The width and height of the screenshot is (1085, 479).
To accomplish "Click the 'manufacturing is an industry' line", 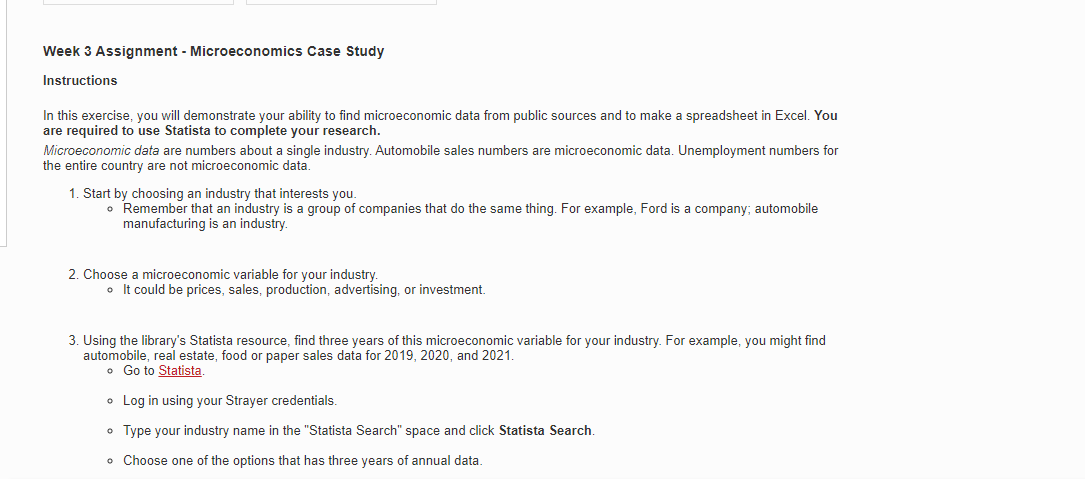I will pyautogui.click(x=205, y=224).
